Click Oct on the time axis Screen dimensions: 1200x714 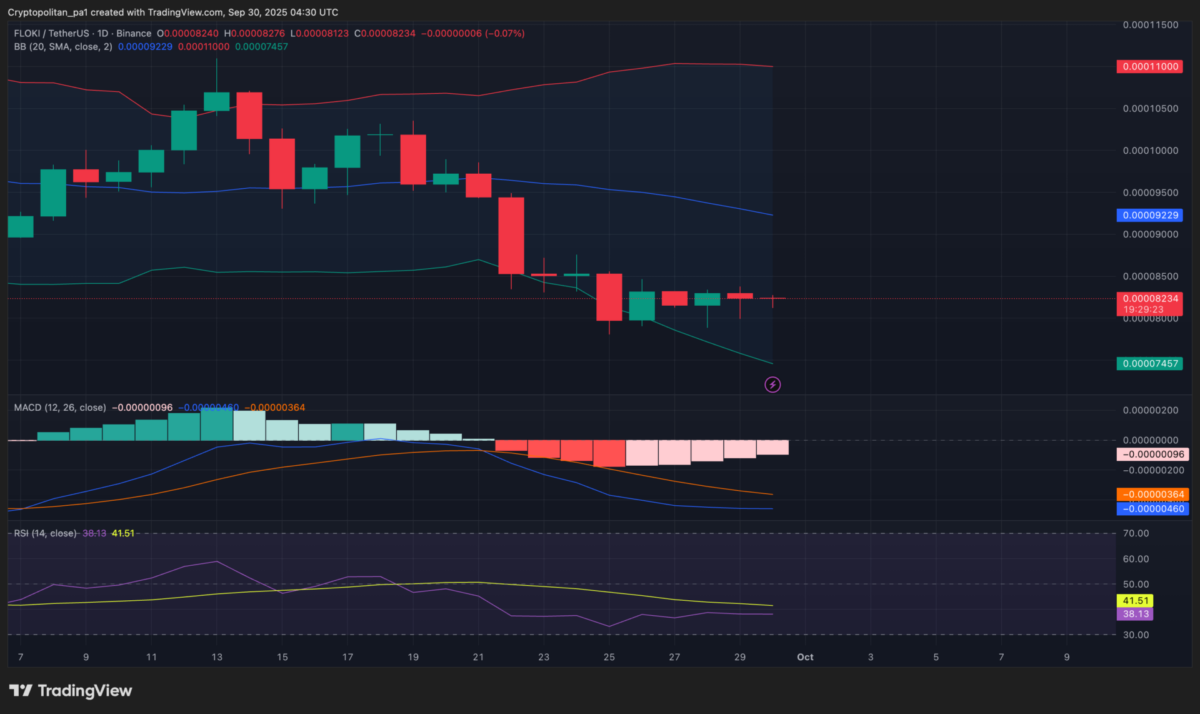806,657
